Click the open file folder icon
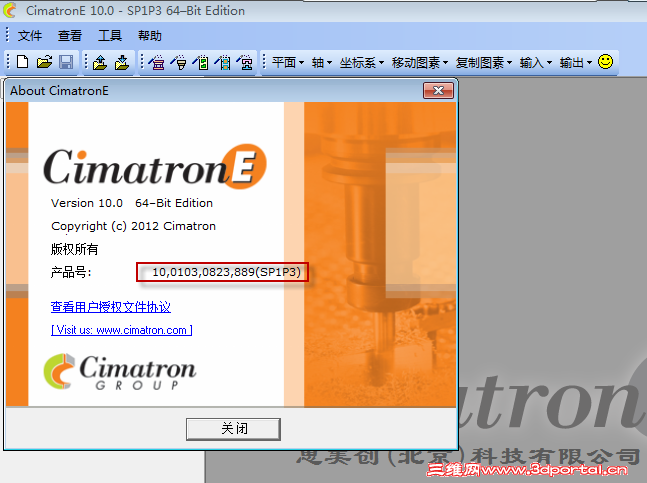 45,62
